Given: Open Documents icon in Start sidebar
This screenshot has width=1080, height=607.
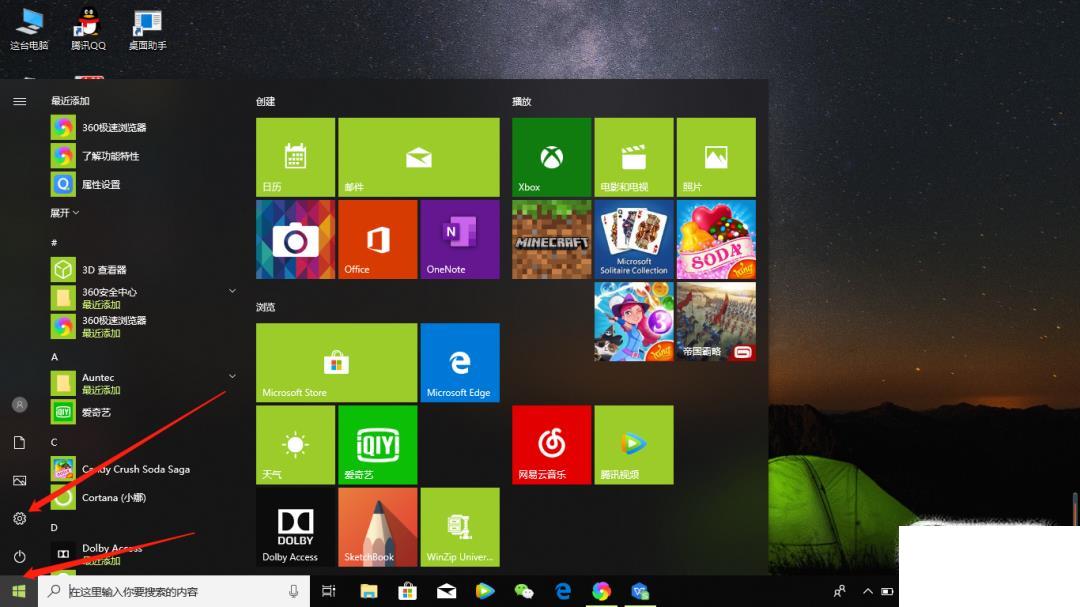Looking at the screenshot, I should [19, 442].
